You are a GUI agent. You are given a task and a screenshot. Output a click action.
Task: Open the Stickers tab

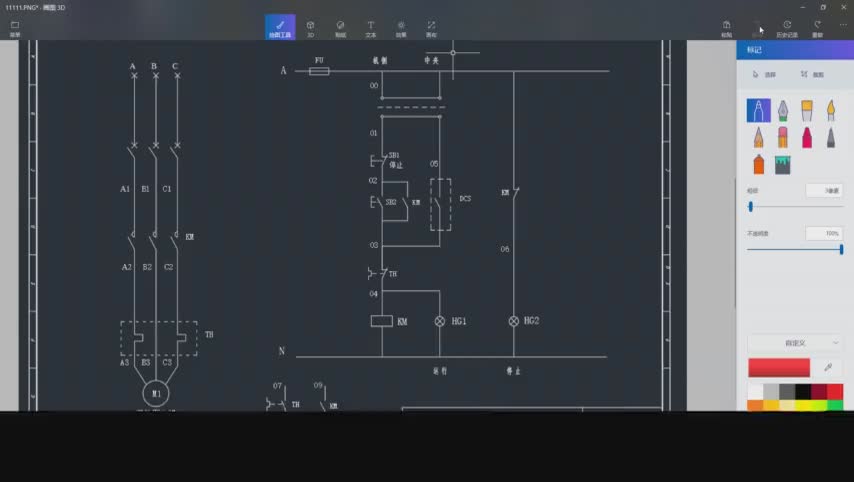(340, 28)
